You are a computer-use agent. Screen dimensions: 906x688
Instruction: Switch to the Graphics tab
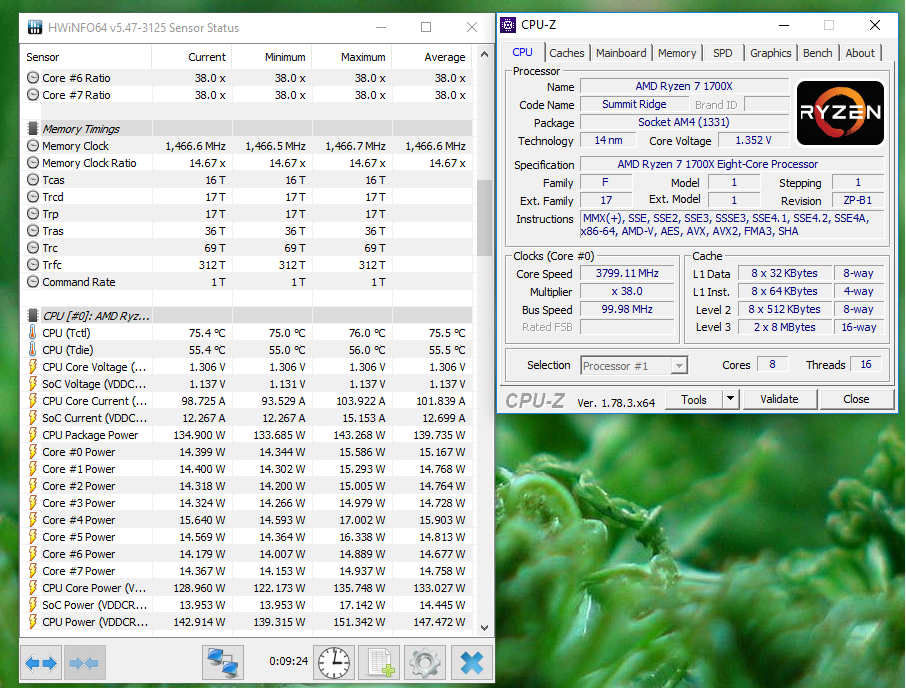point(770,53)
